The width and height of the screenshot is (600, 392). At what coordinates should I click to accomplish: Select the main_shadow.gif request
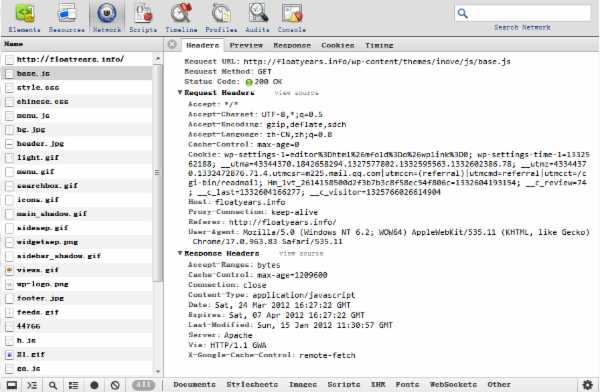coord(77,214)
